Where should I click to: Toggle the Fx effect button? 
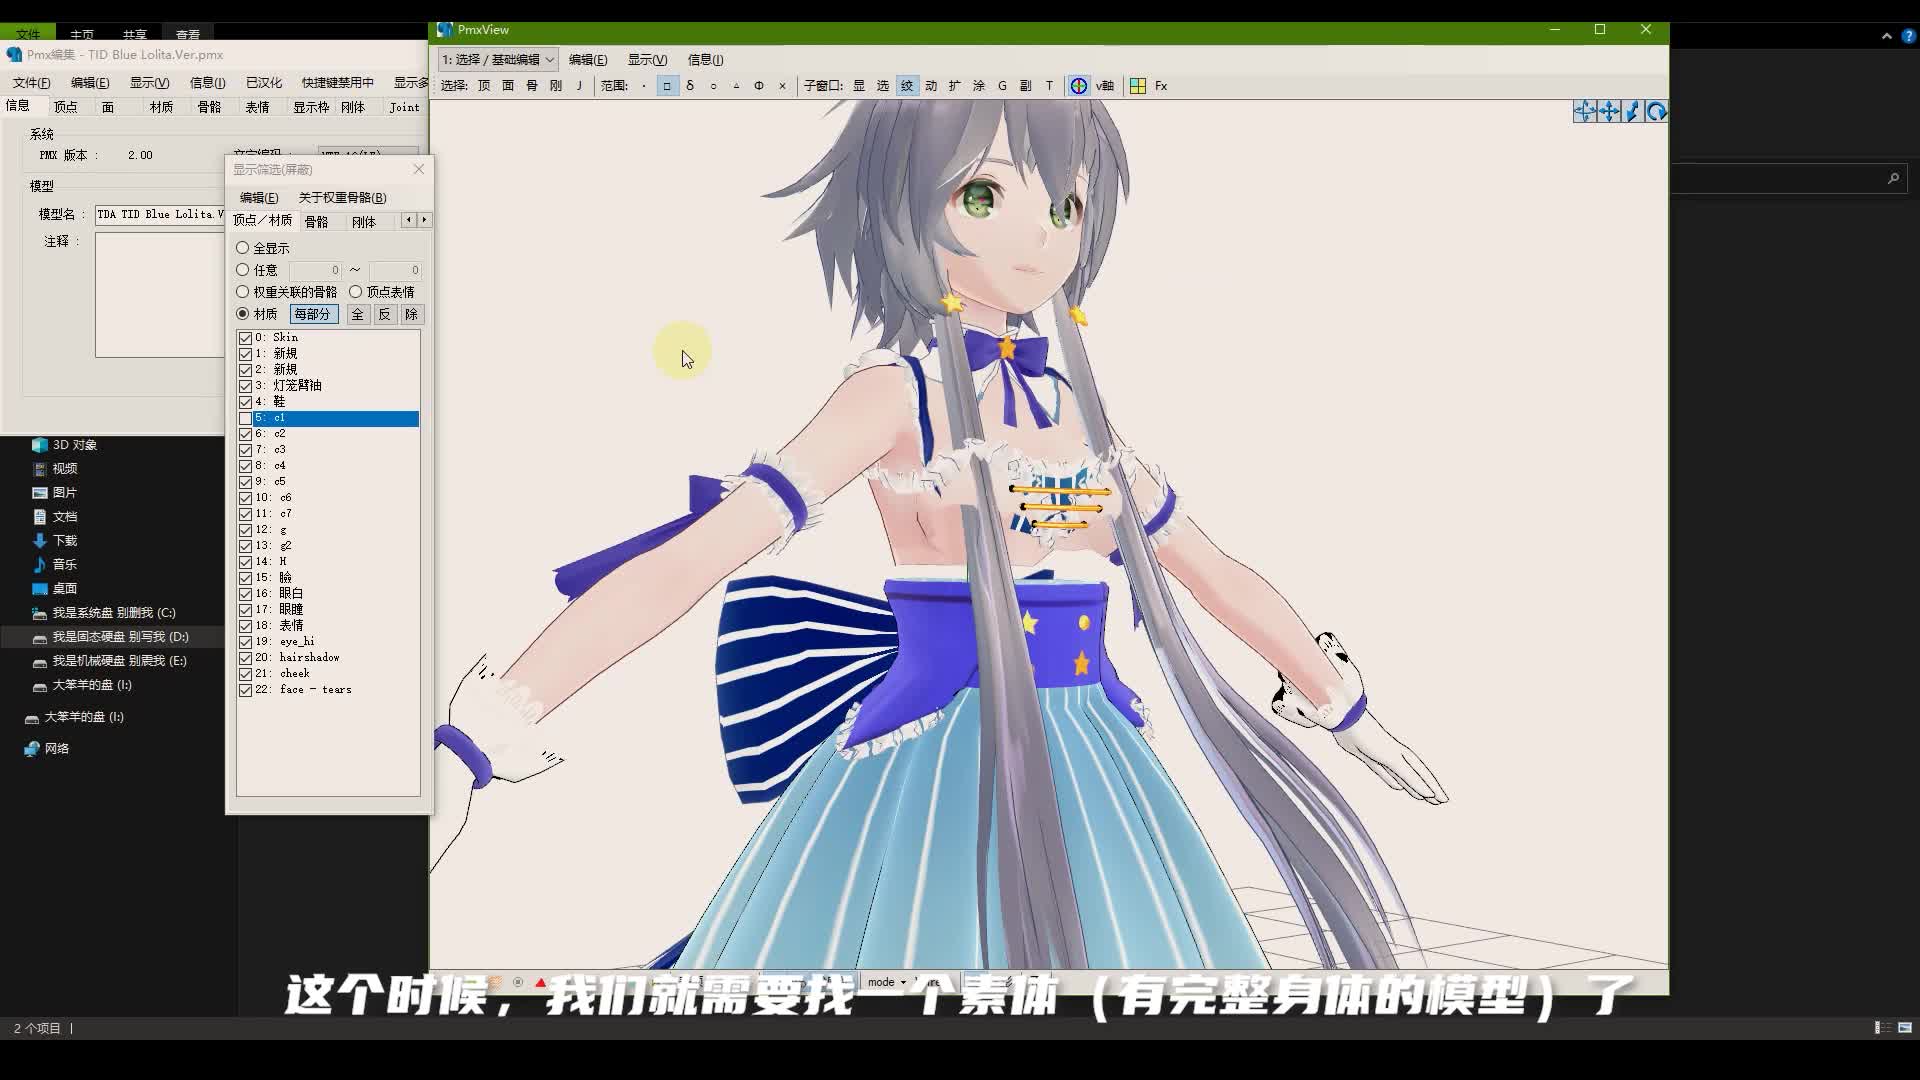coord(1161,86)
